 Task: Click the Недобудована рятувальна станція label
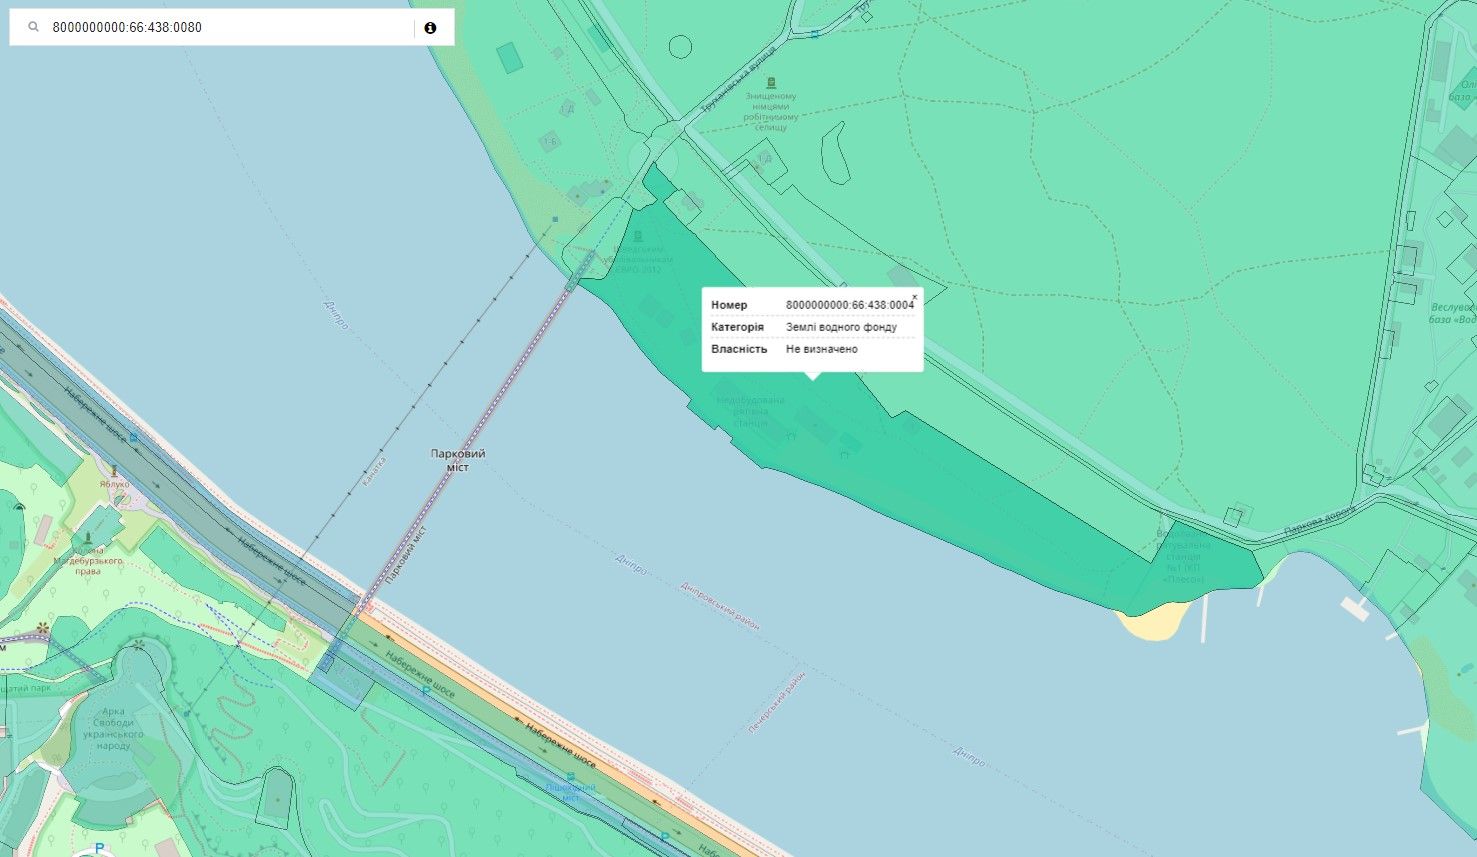coord(750,411)
